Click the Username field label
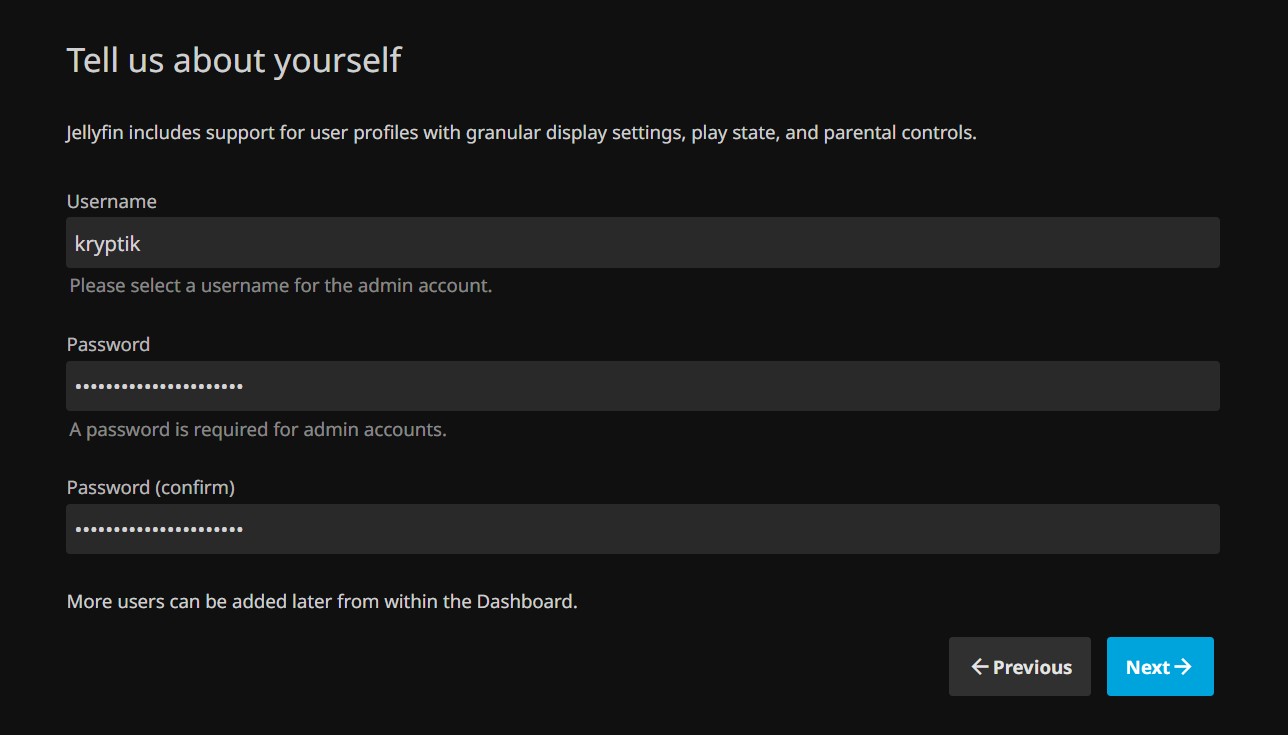 111,201
